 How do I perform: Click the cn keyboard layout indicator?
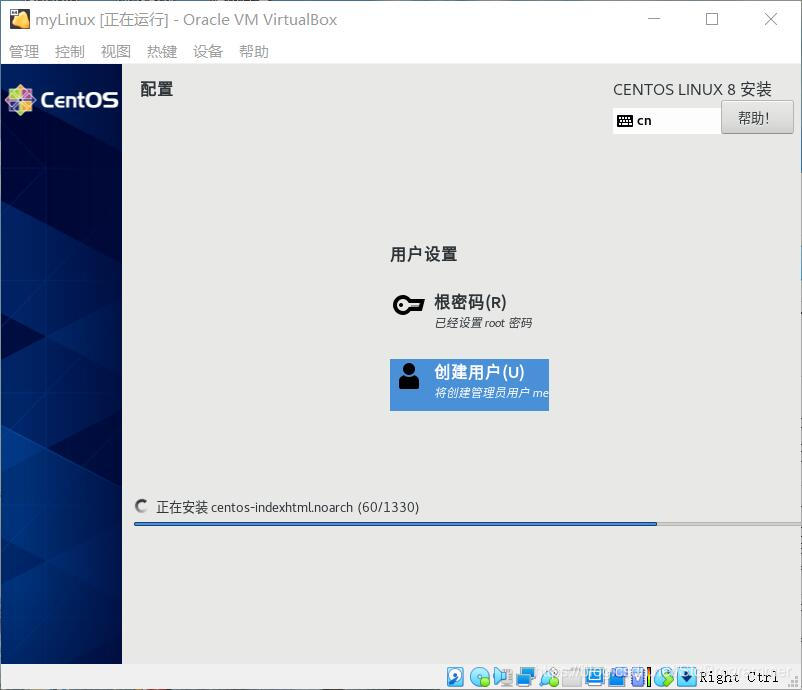(x=666, y=121)
